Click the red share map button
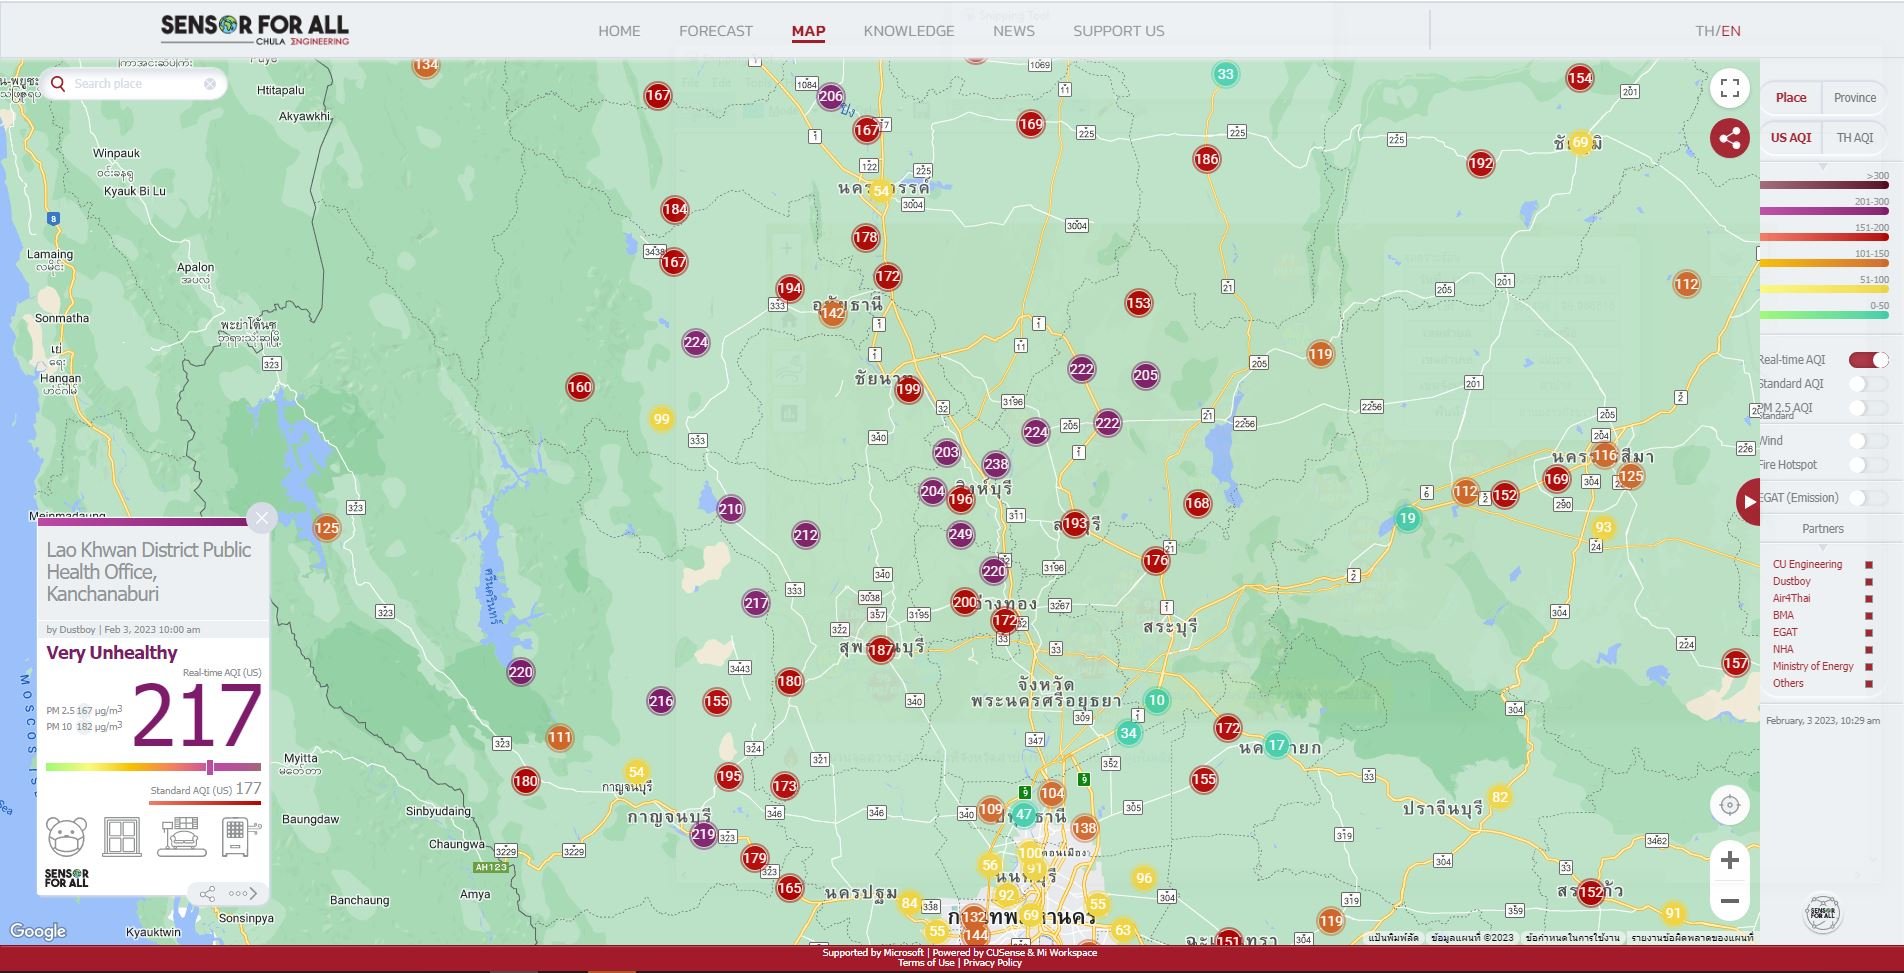 point(1729,138)
